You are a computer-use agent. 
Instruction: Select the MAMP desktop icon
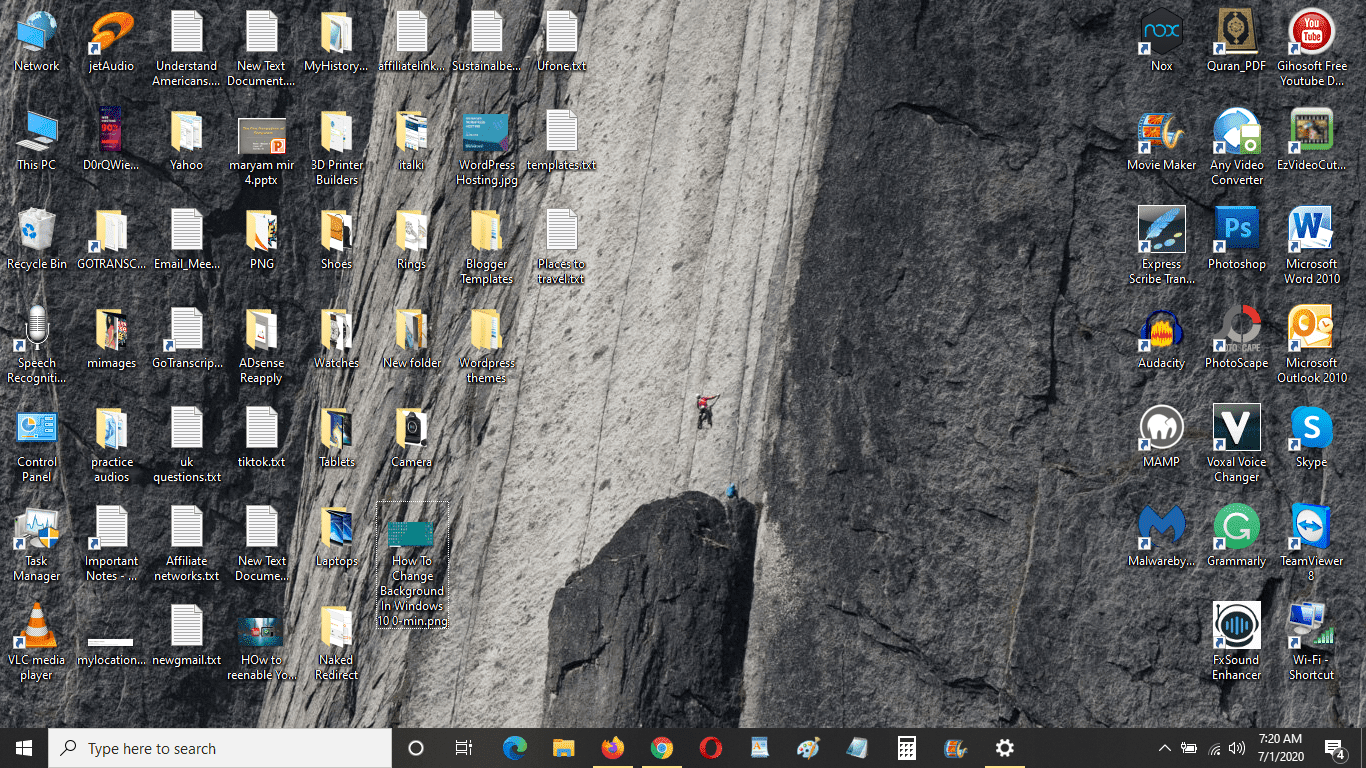(1161, 437)
